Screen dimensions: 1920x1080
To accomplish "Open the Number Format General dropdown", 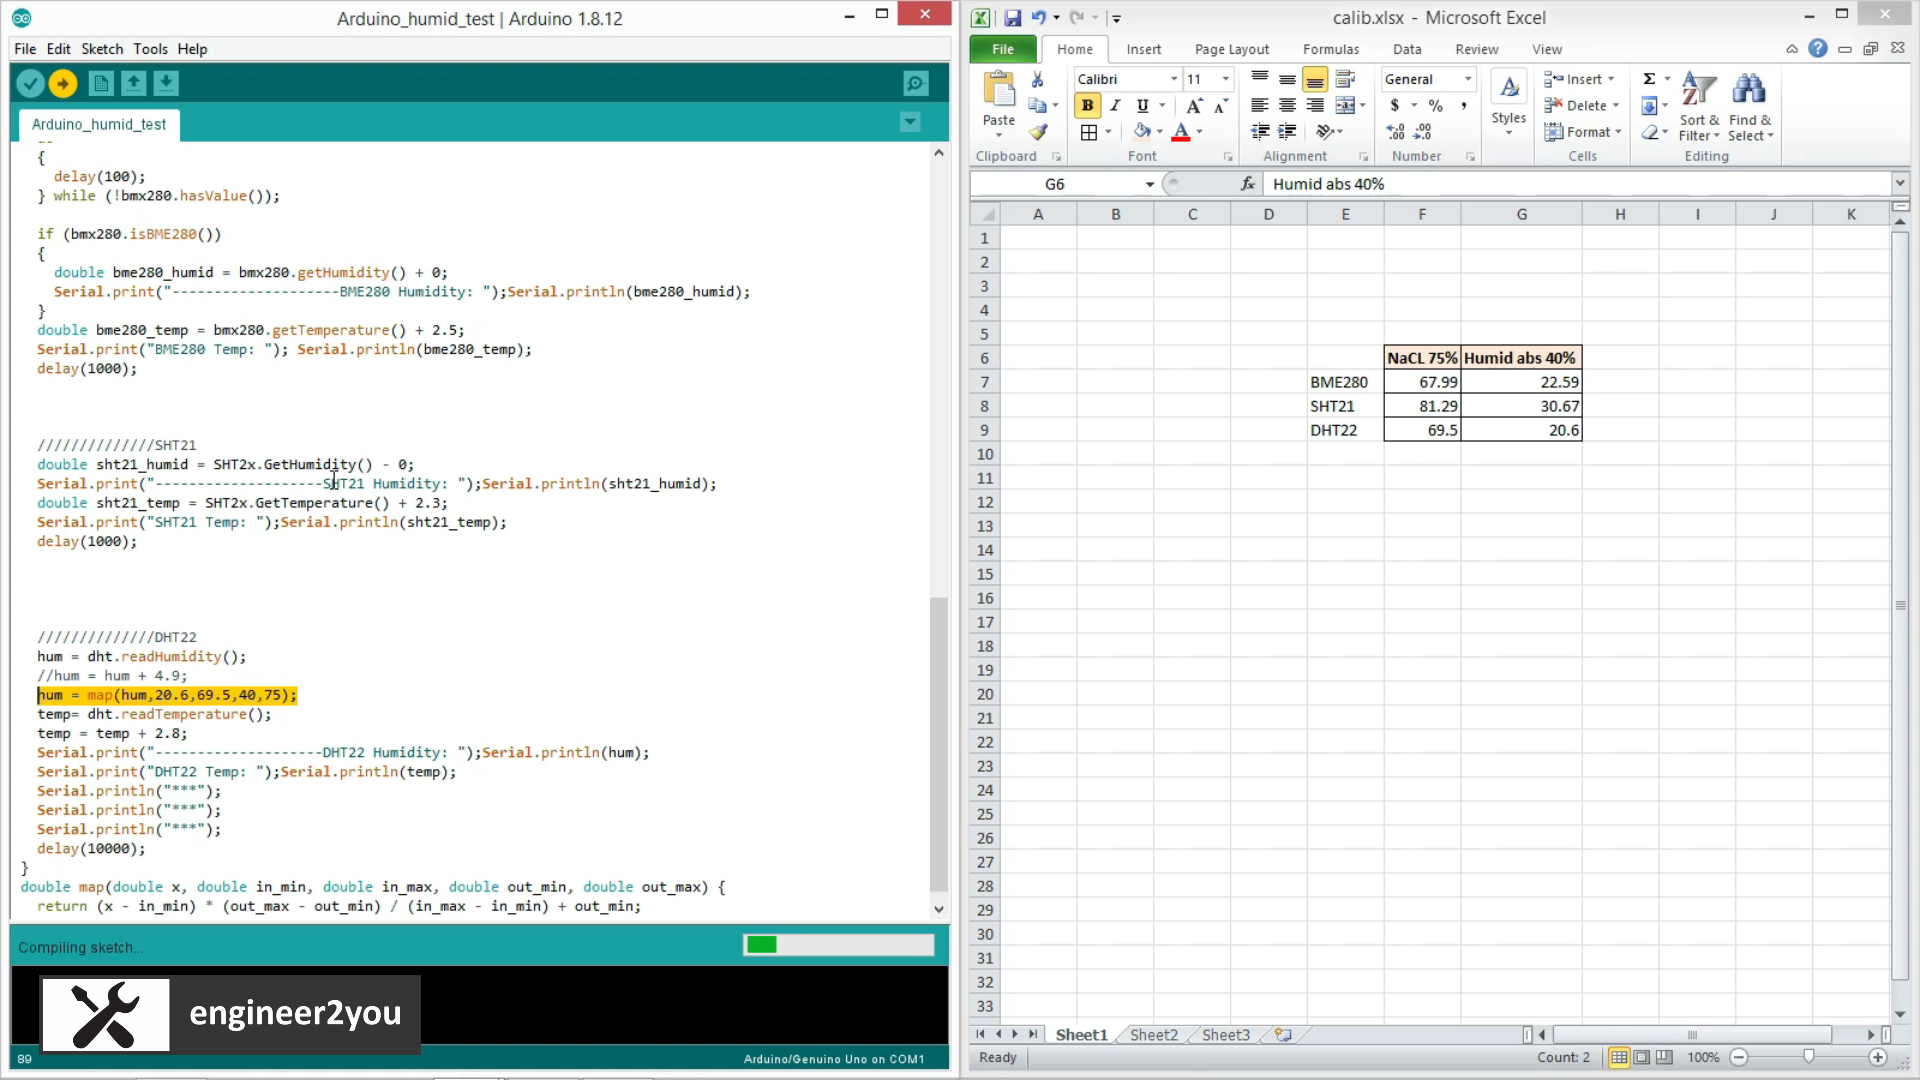I will 1468,79.
